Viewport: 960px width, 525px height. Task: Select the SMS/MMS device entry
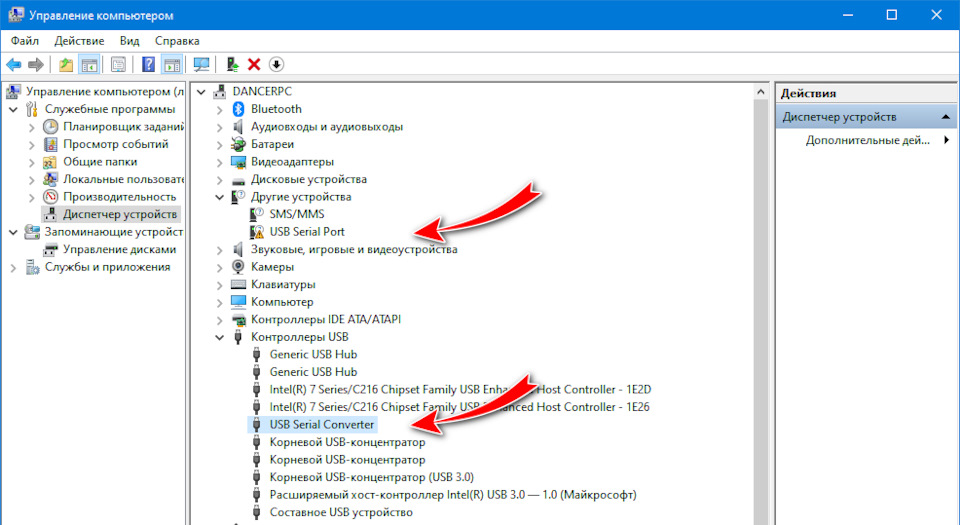(297, 214)
